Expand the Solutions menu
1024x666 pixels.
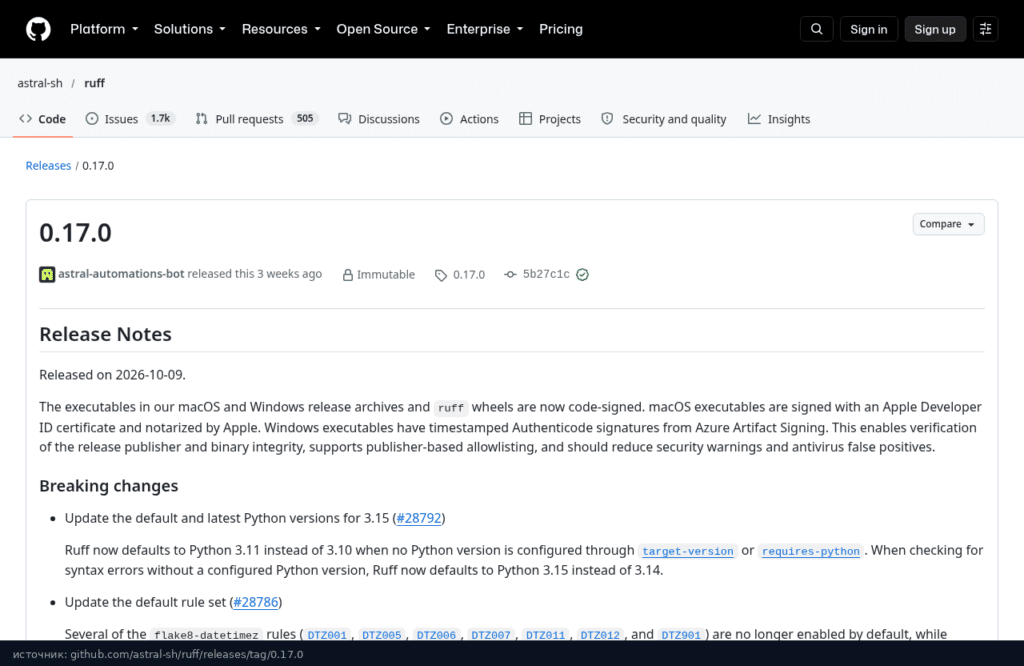click(189, 29)
